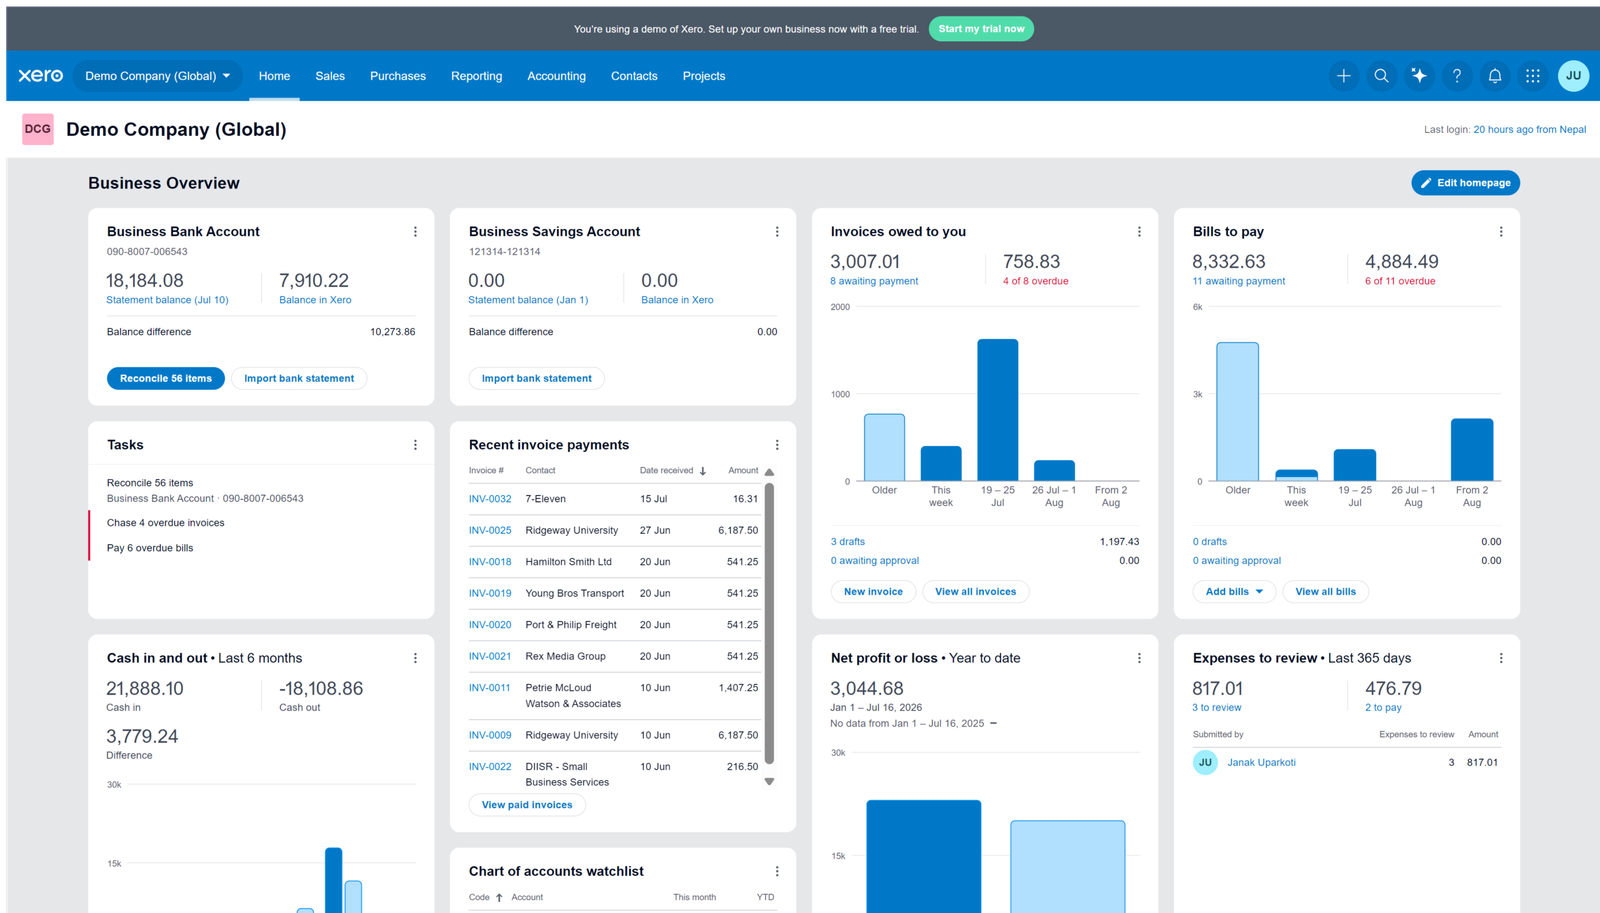
Task: Open Janak Uparkoti link
Action: coord(1261,762)
